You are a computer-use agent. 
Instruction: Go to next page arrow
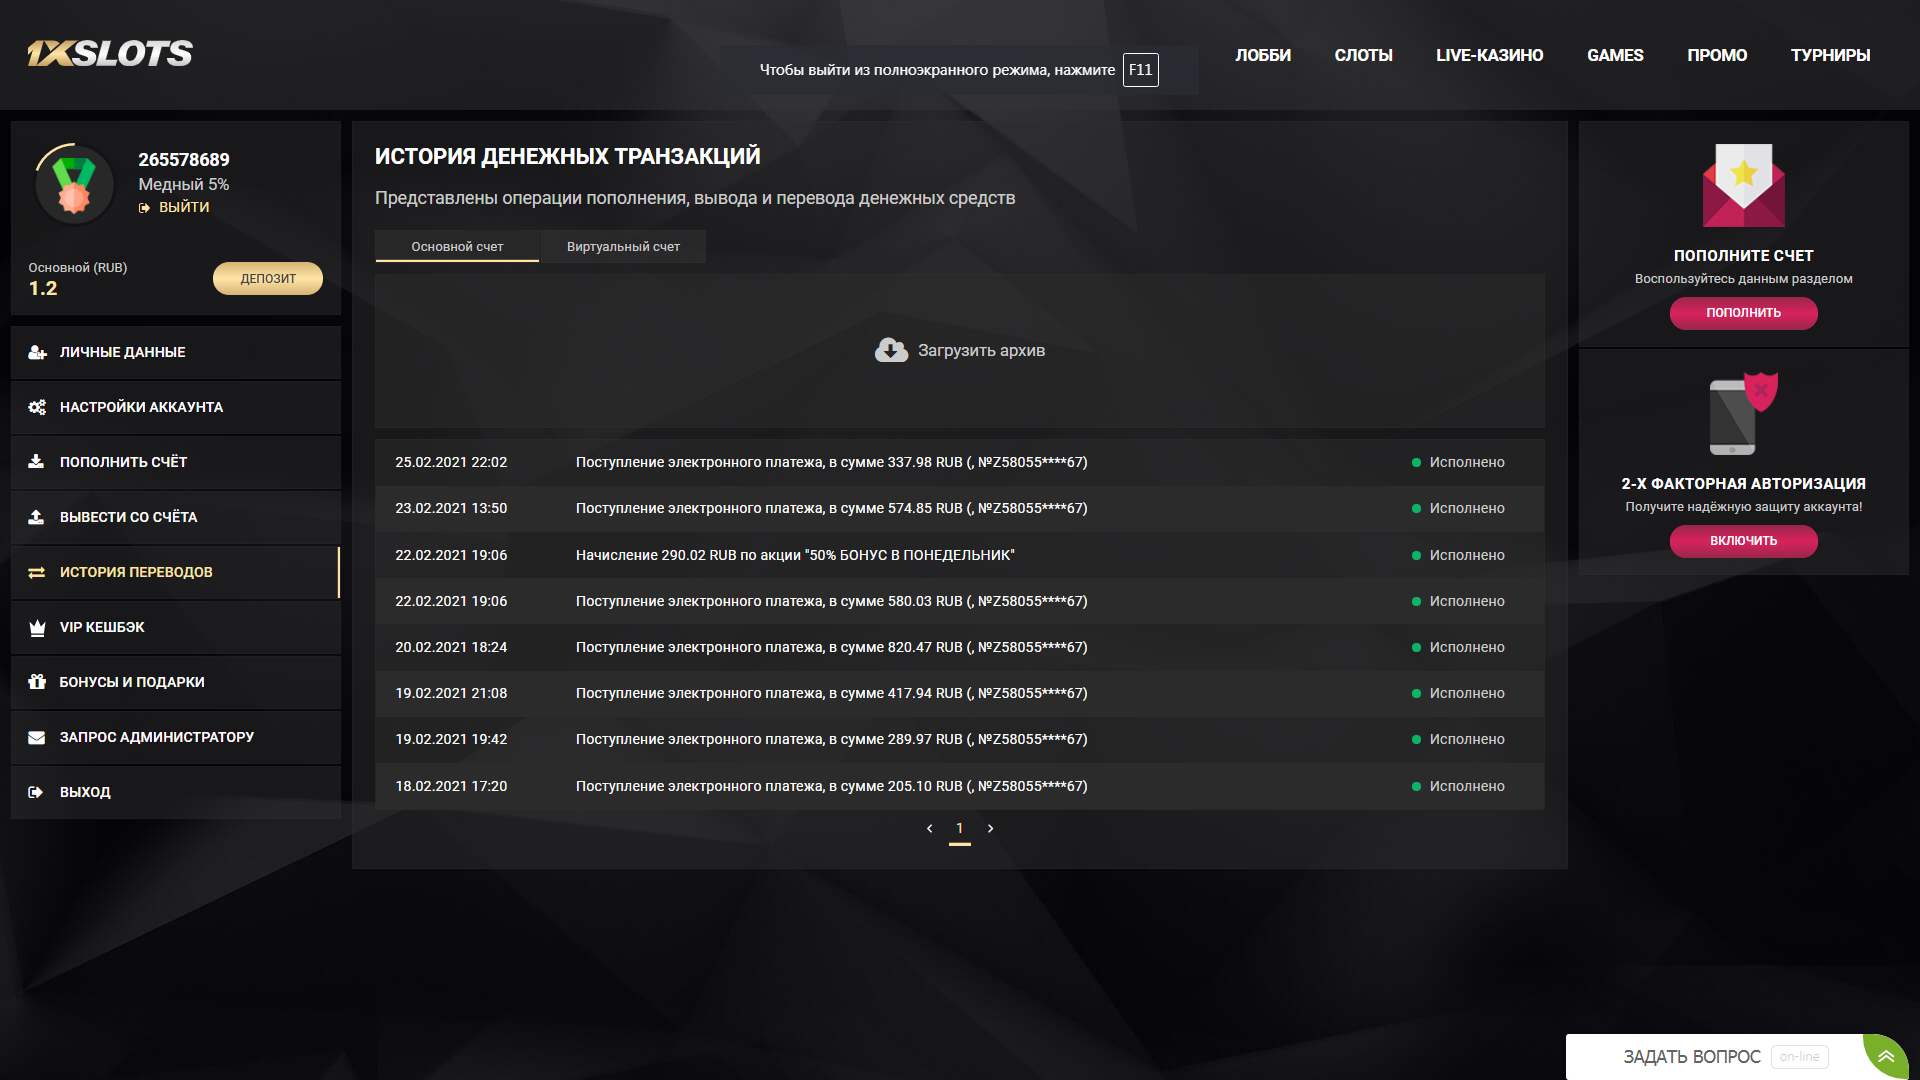[x=990, y=828]
